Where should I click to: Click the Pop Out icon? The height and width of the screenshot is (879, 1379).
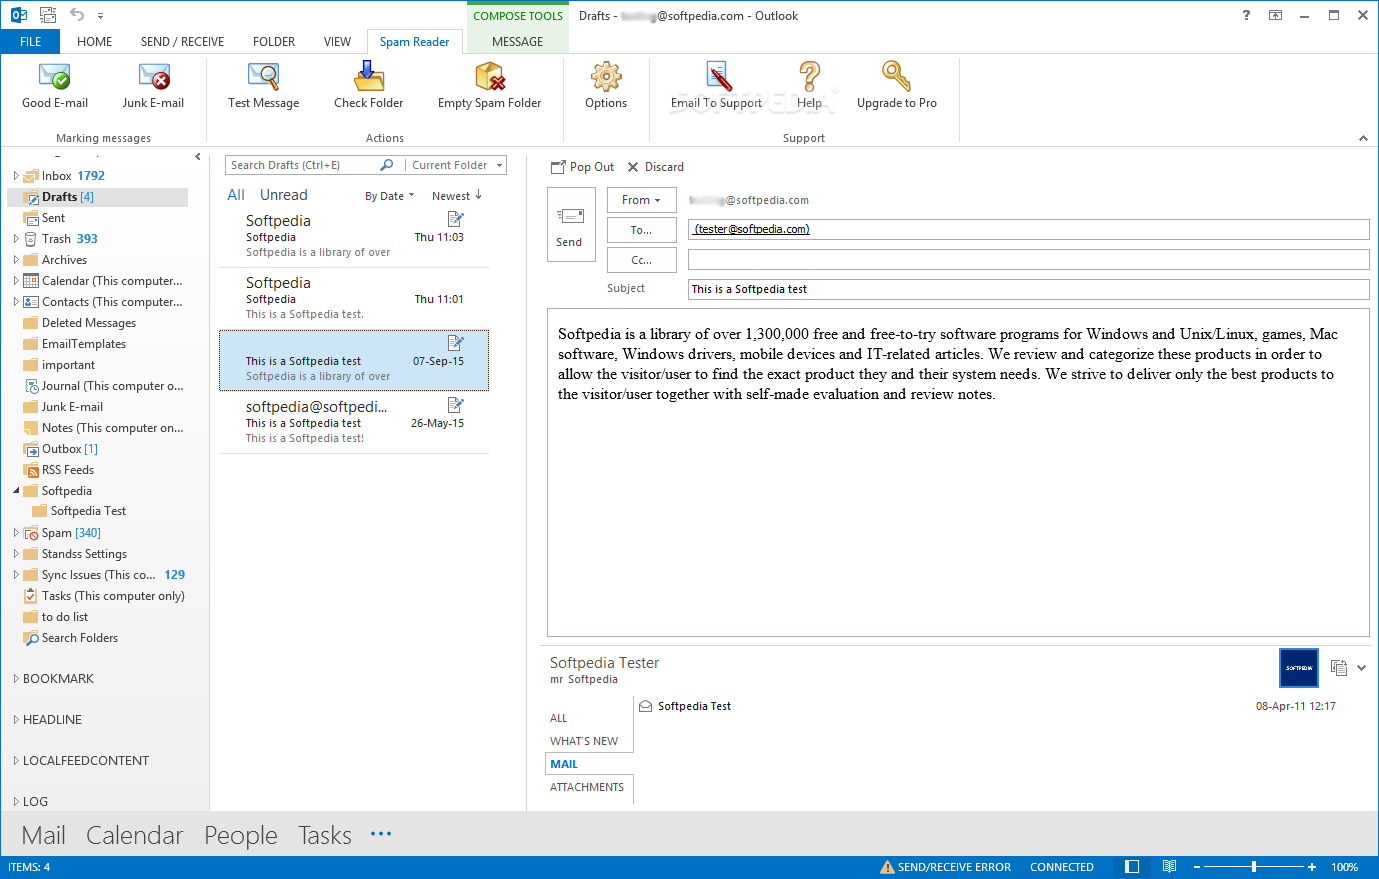click(x=558, y=167)
